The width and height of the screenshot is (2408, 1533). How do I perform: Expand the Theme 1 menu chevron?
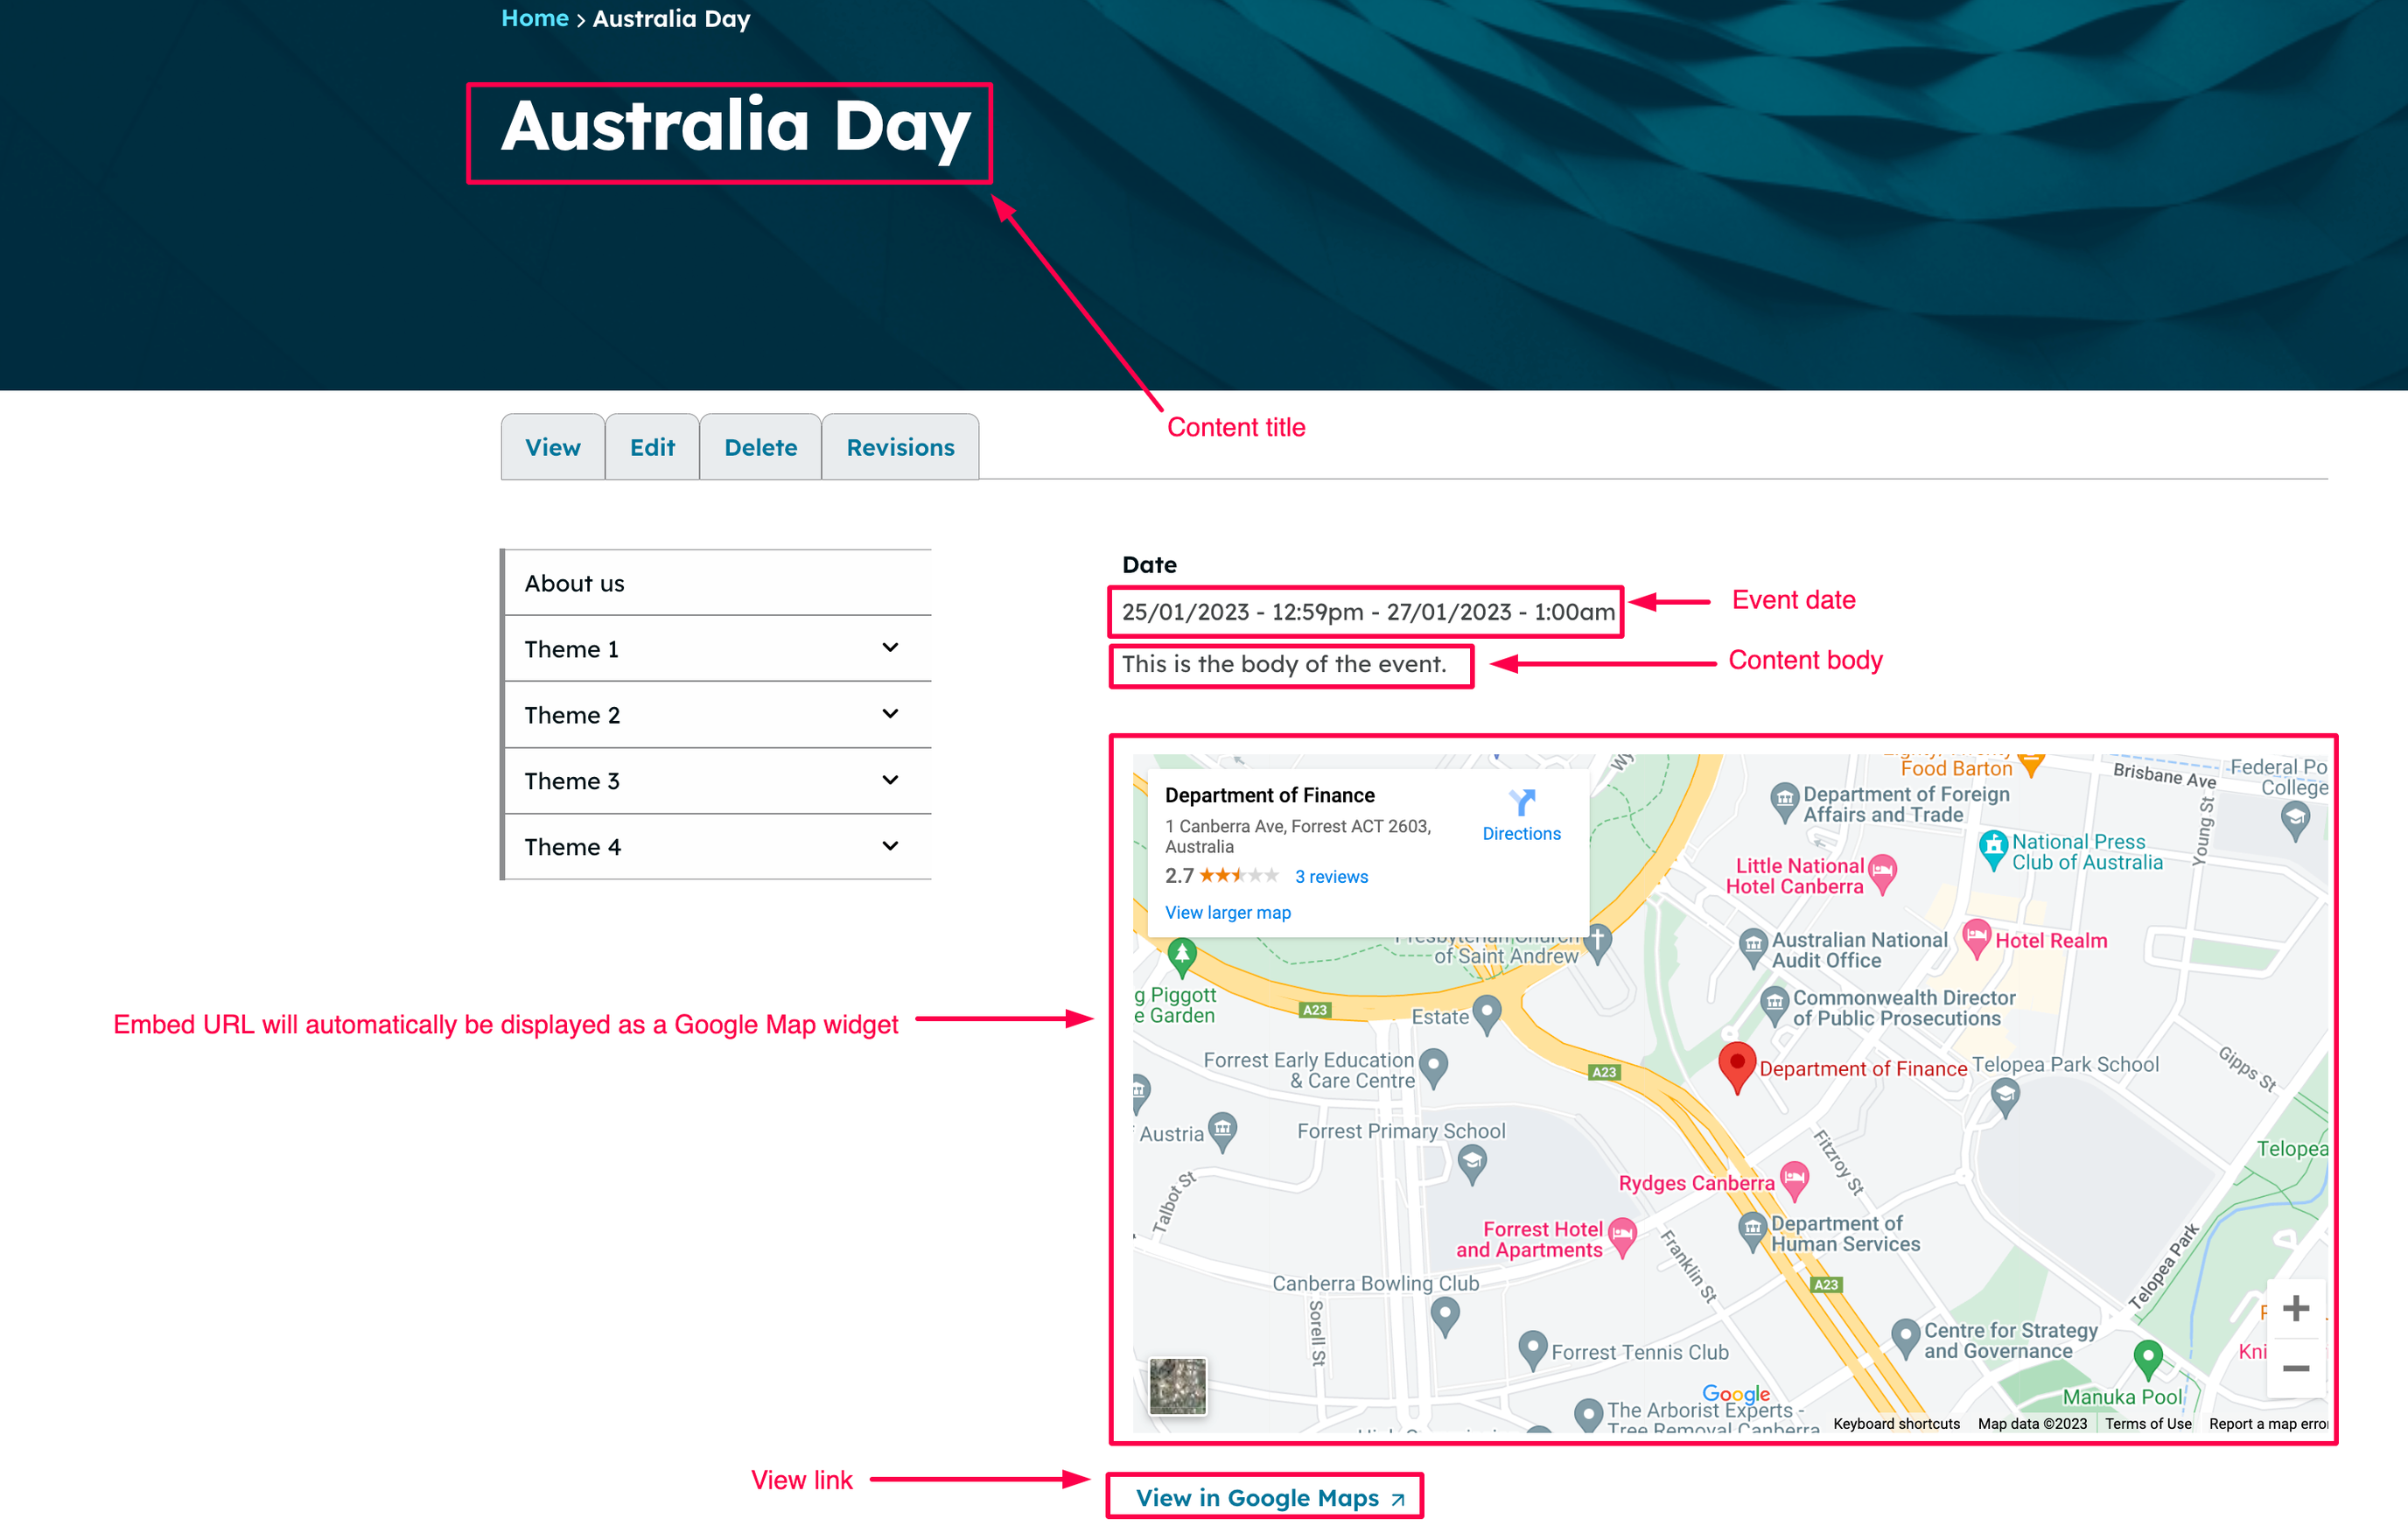click(x=890, y=648)
